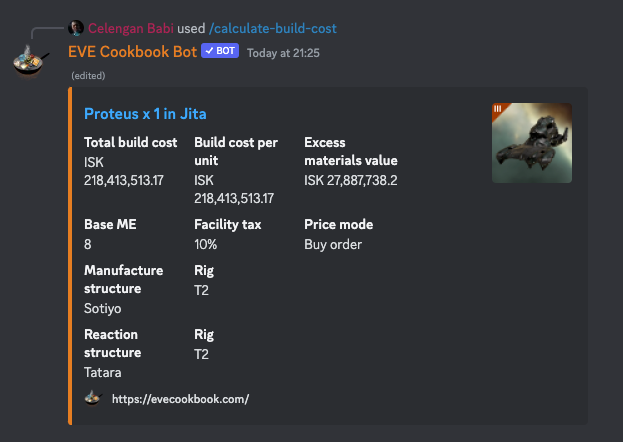Viewport: 623px width, 442px height.
Task: Click Celengan Babi's small reply avatar
Action: click(x=76, y=28)
